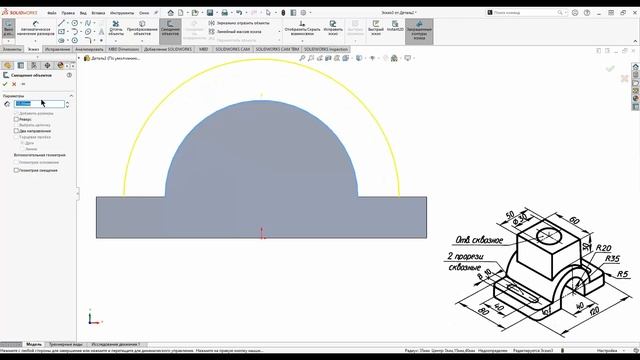Select the Slot sketch tool
Viewport: 640px width, 360px height.
click(62, 40)
